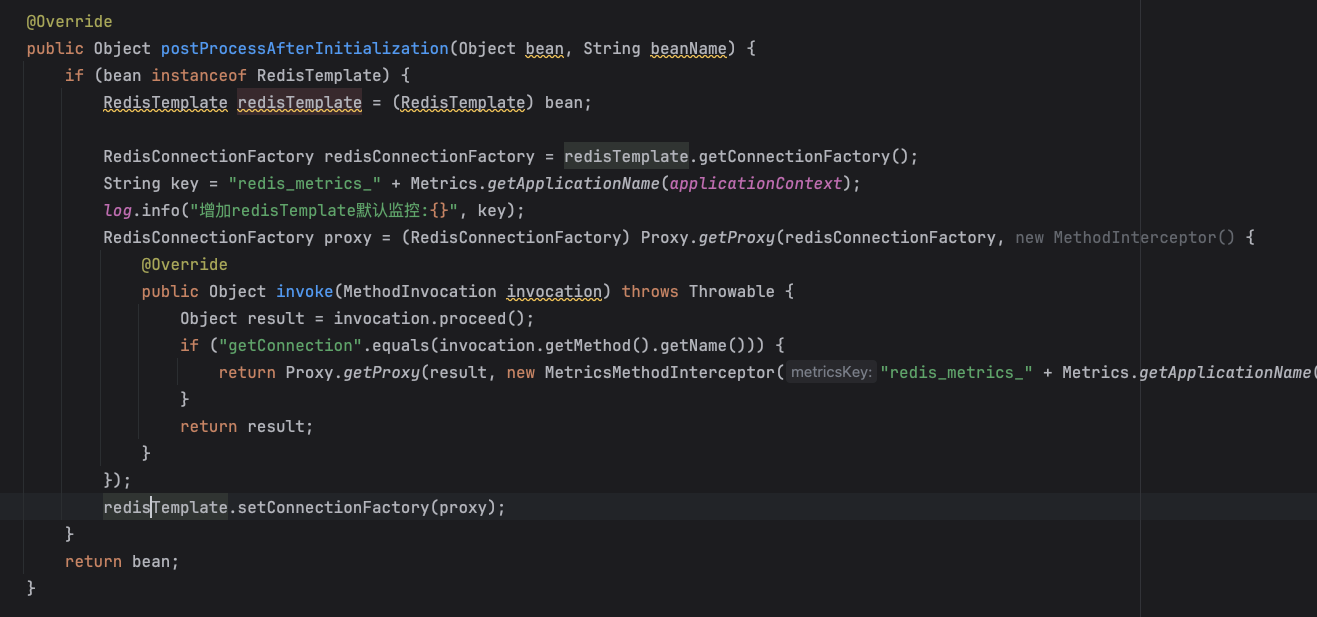Click the underlined redisTemplate variable declaration
The width and height of the screenshot is (1317, 617).
tap(299, 102)
